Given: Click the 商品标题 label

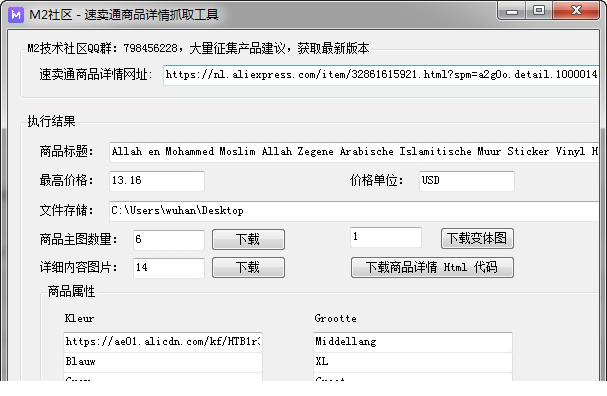Looking at the screenshot, I should [66, 151].
